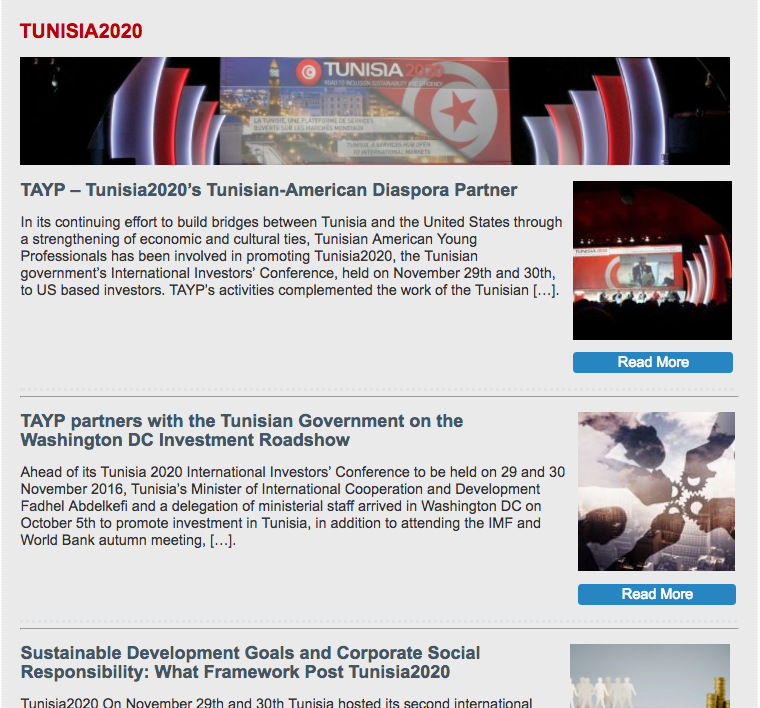Image resolution: width=760 pixels, height=708 pixels.
Task: Click the TUNISIA2020 red heading
Action: (x=81, y=31)
